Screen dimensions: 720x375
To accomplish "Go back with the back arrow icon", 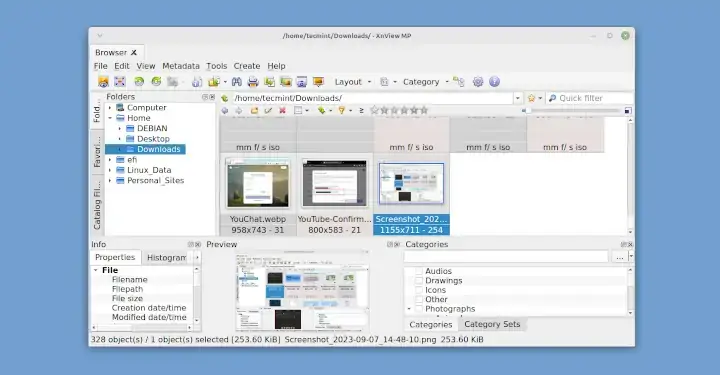I will (225, 110).
